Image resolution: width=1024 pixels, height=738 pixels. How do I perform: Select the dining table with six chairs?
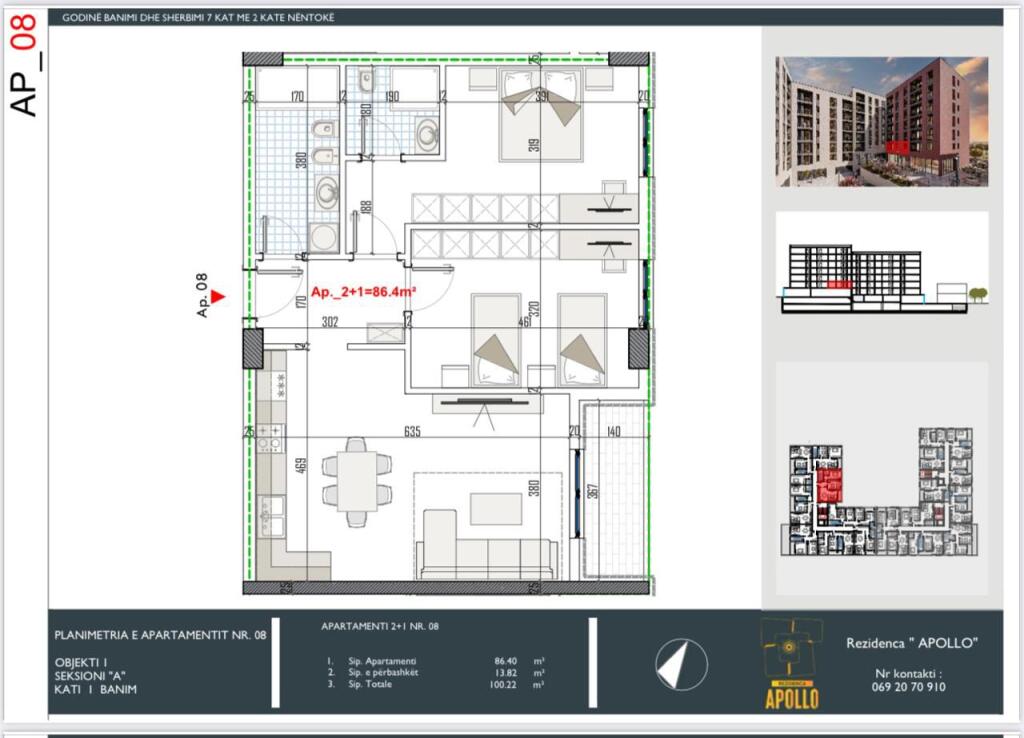click(x=356, y=481)
